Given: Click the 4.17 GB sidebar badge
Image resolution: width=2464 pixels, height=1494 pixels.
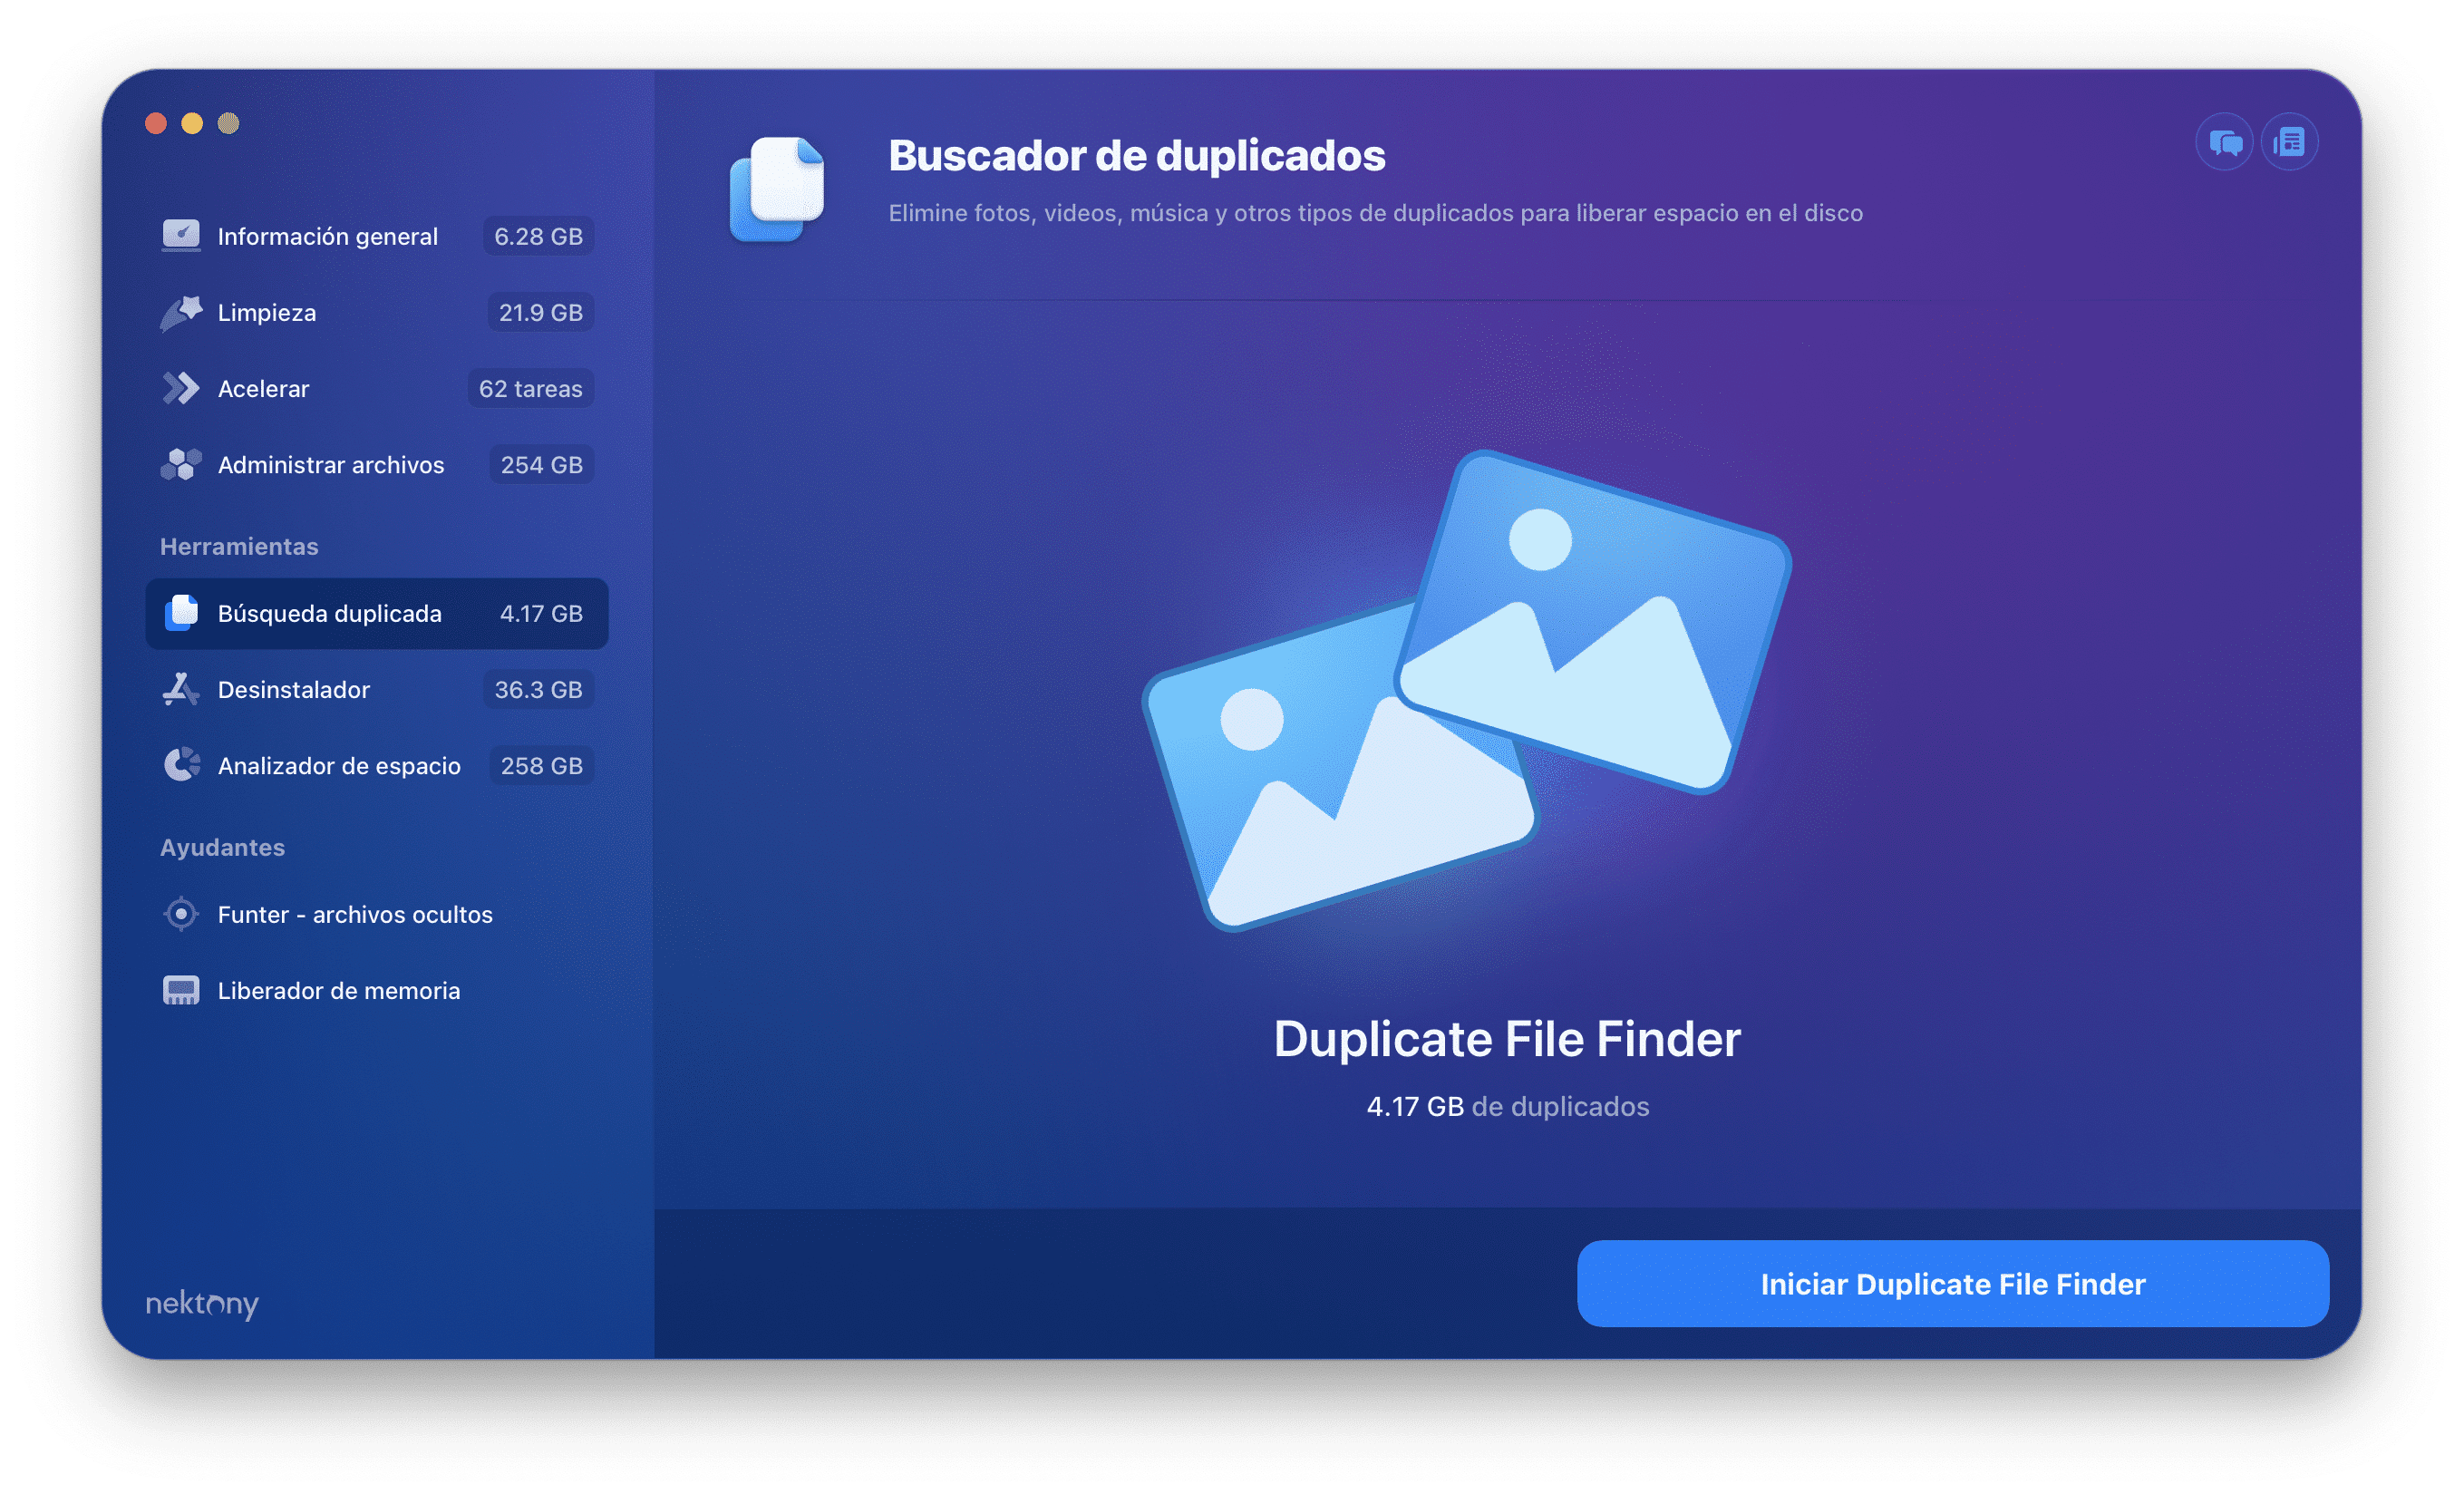Looking at the screenshot, I should 541,613.
